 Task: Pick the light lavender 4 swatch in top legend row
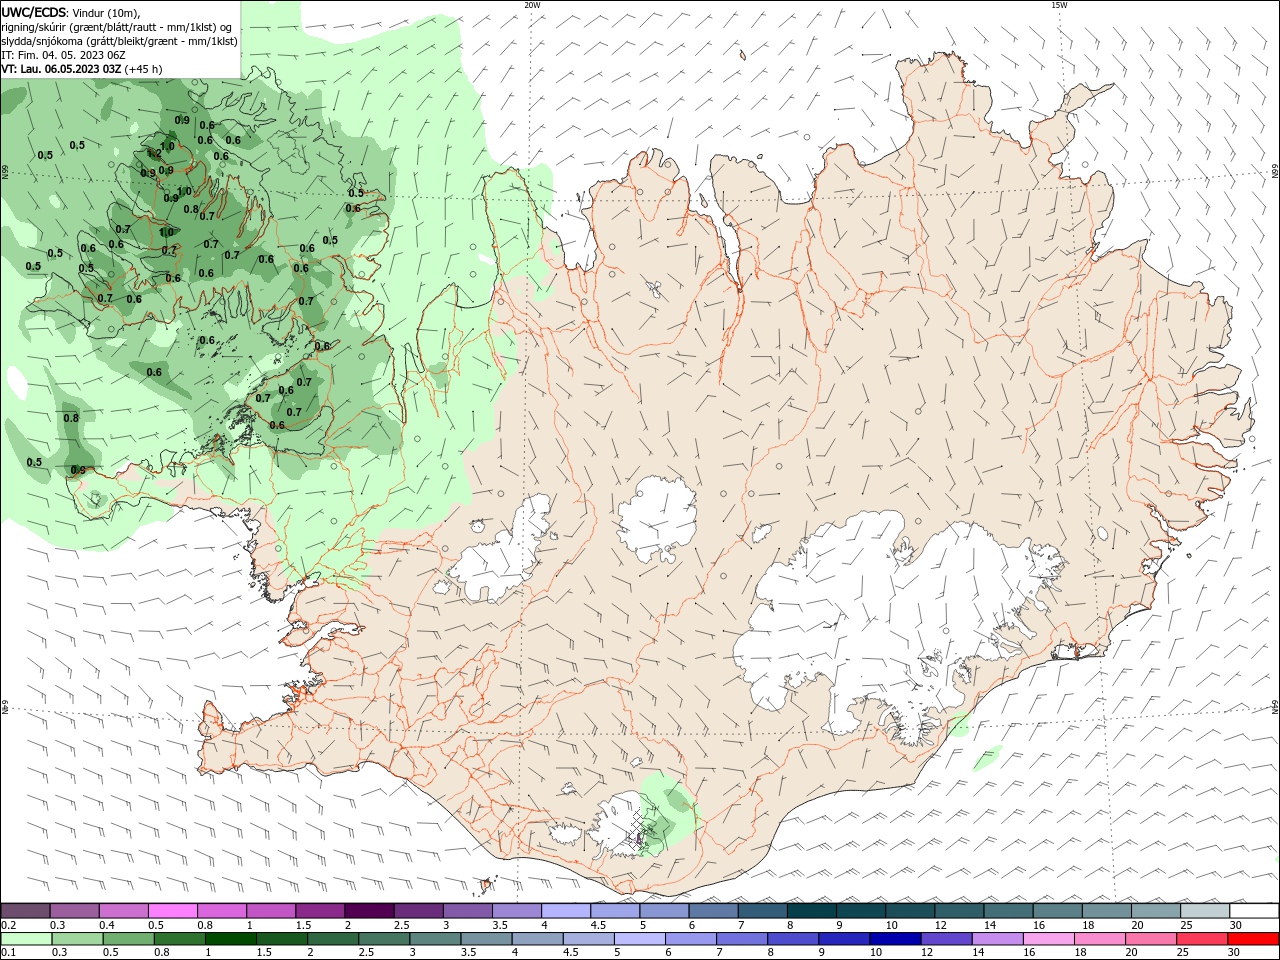(x=566, y=911)
